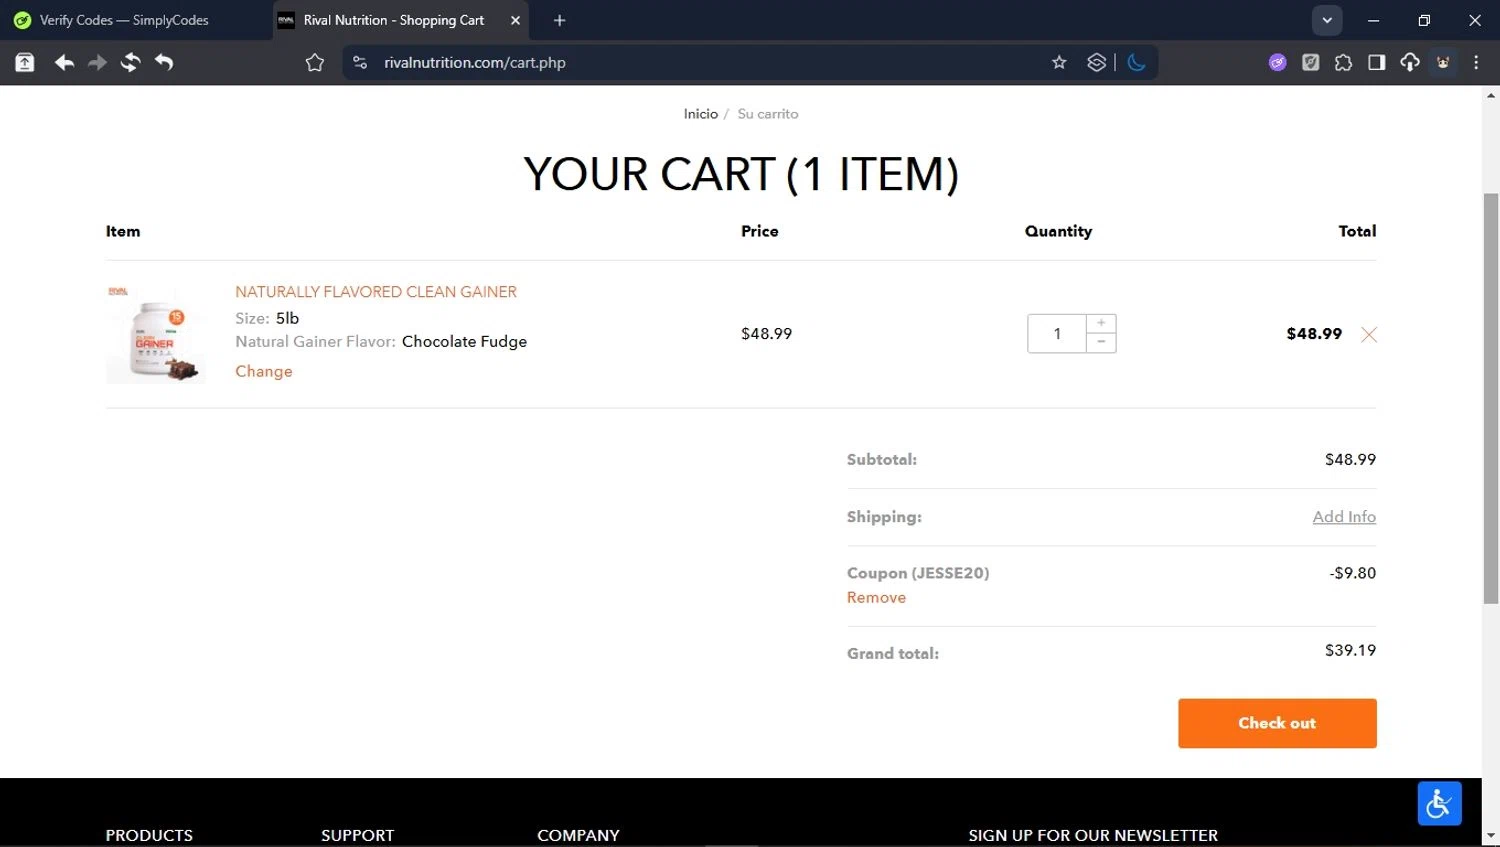The image size is (1500, 847).
Task: Click the reload page icon
Action: click(x=130, y=63)
